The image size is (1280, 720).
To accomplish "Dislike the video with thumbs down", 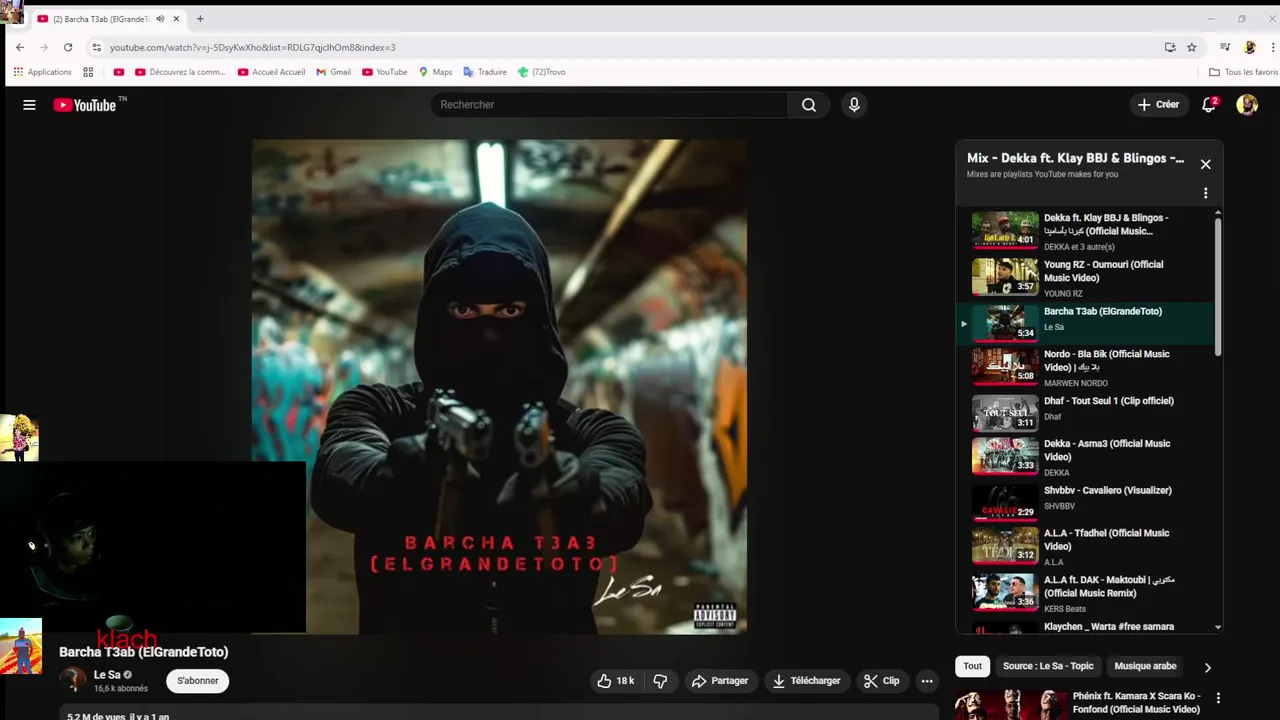I will (x=660, y=681).
